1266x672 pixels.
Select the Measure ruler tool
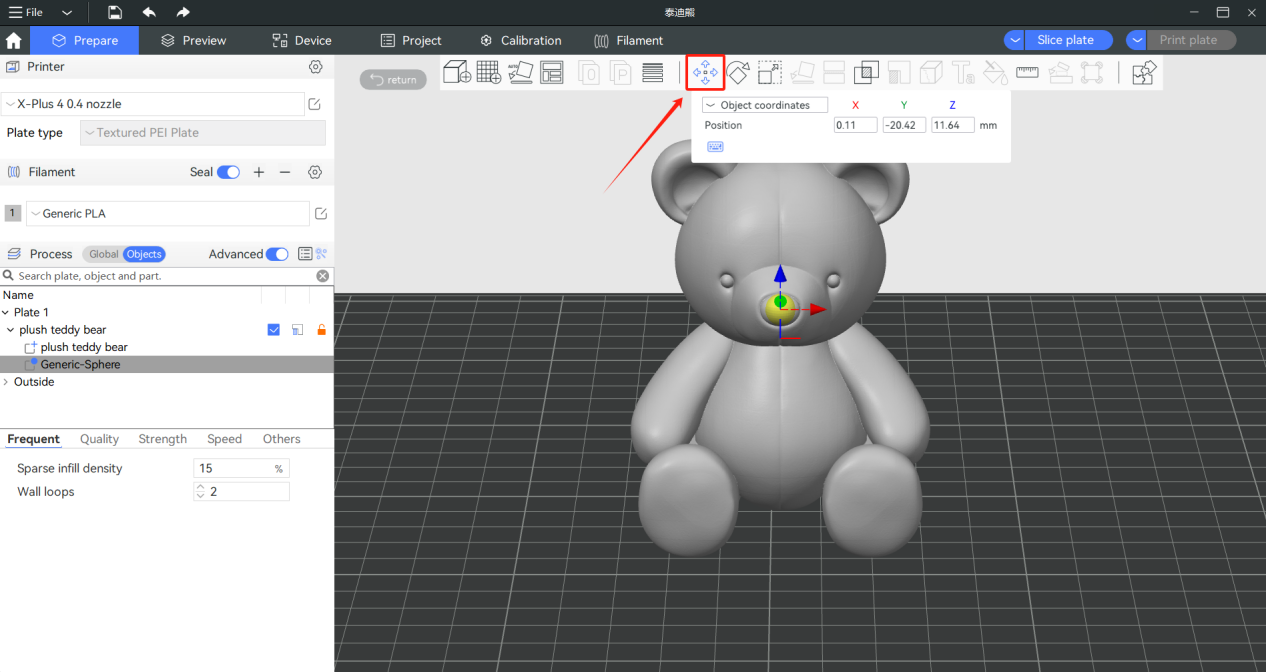1027,72
